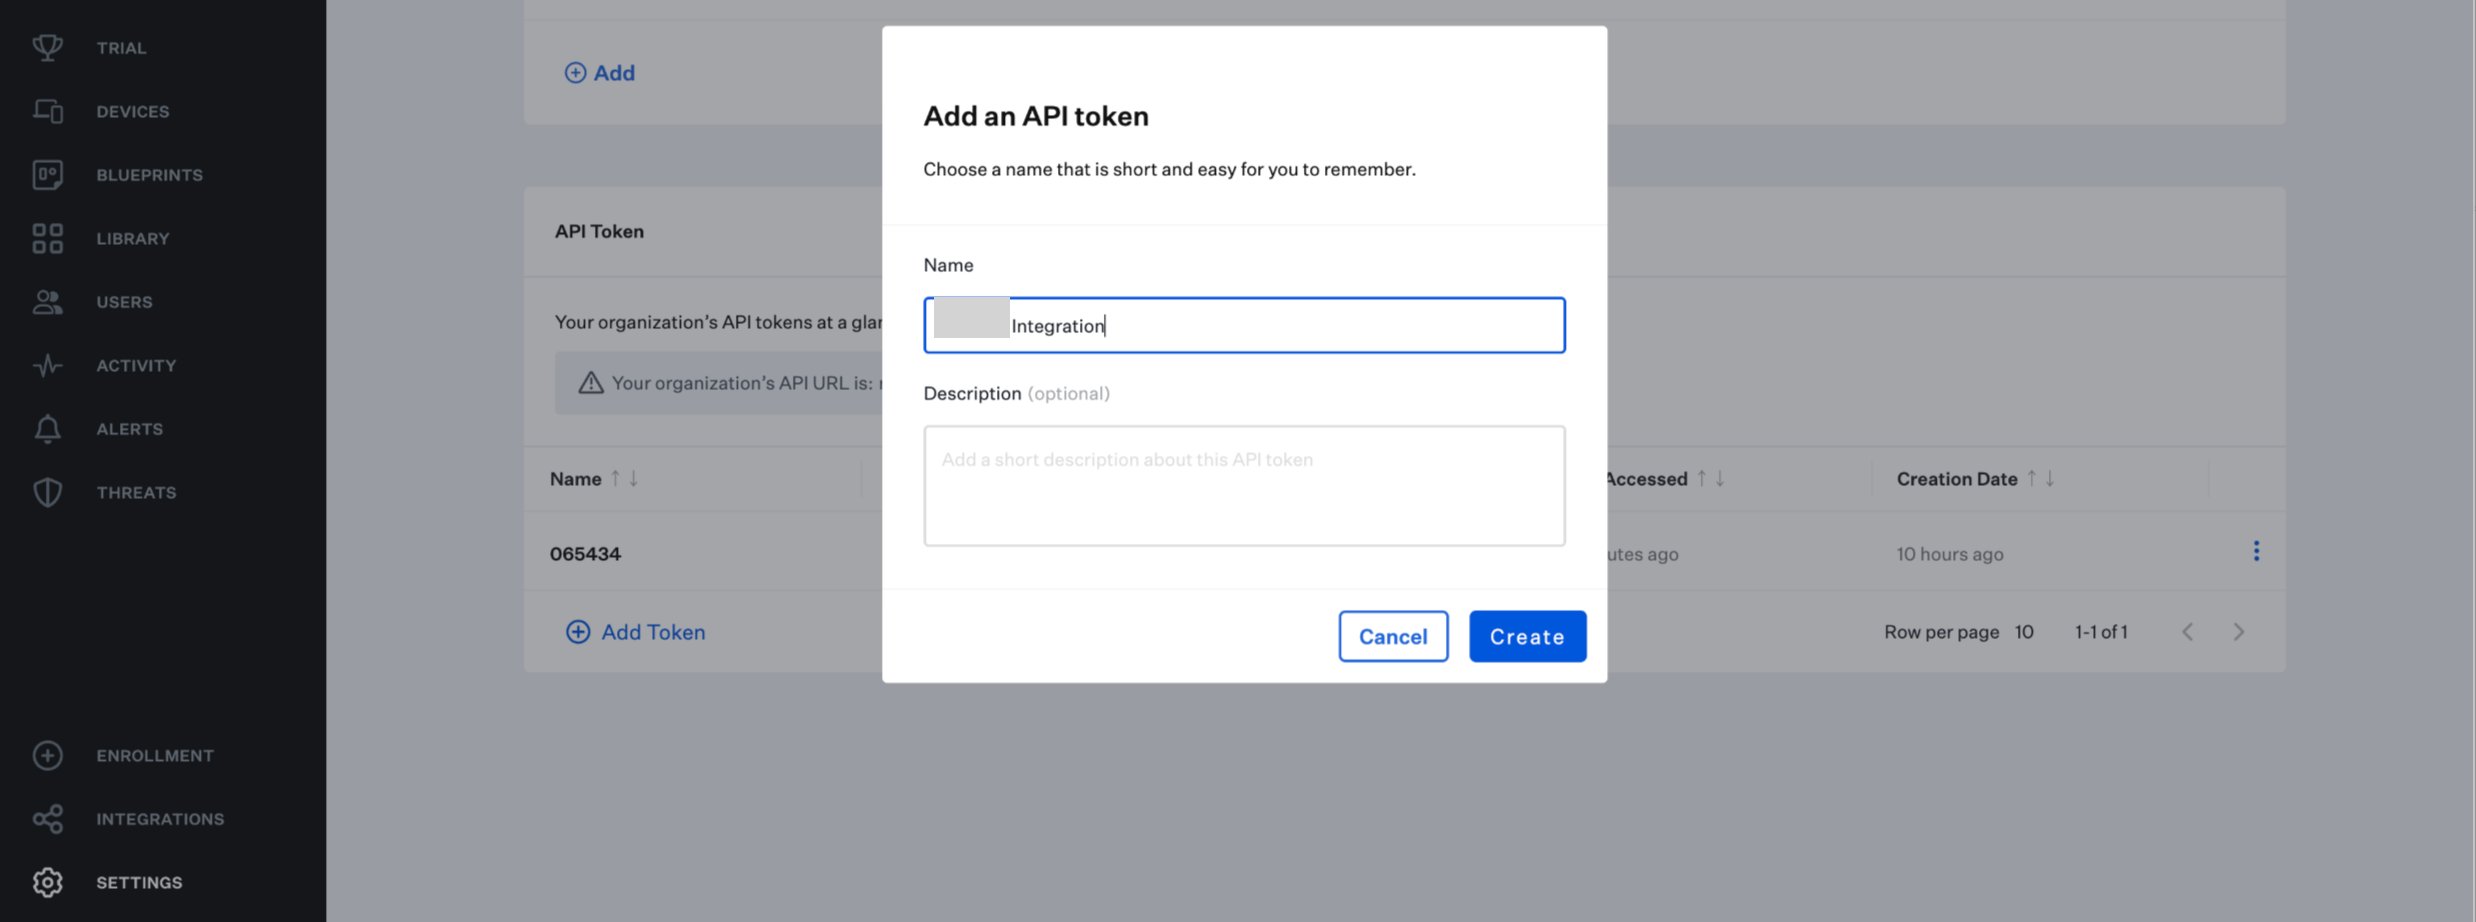Open the Trial trophy icon
Image resolution: width=2476 pixels, height=922 pixels.
47,47
